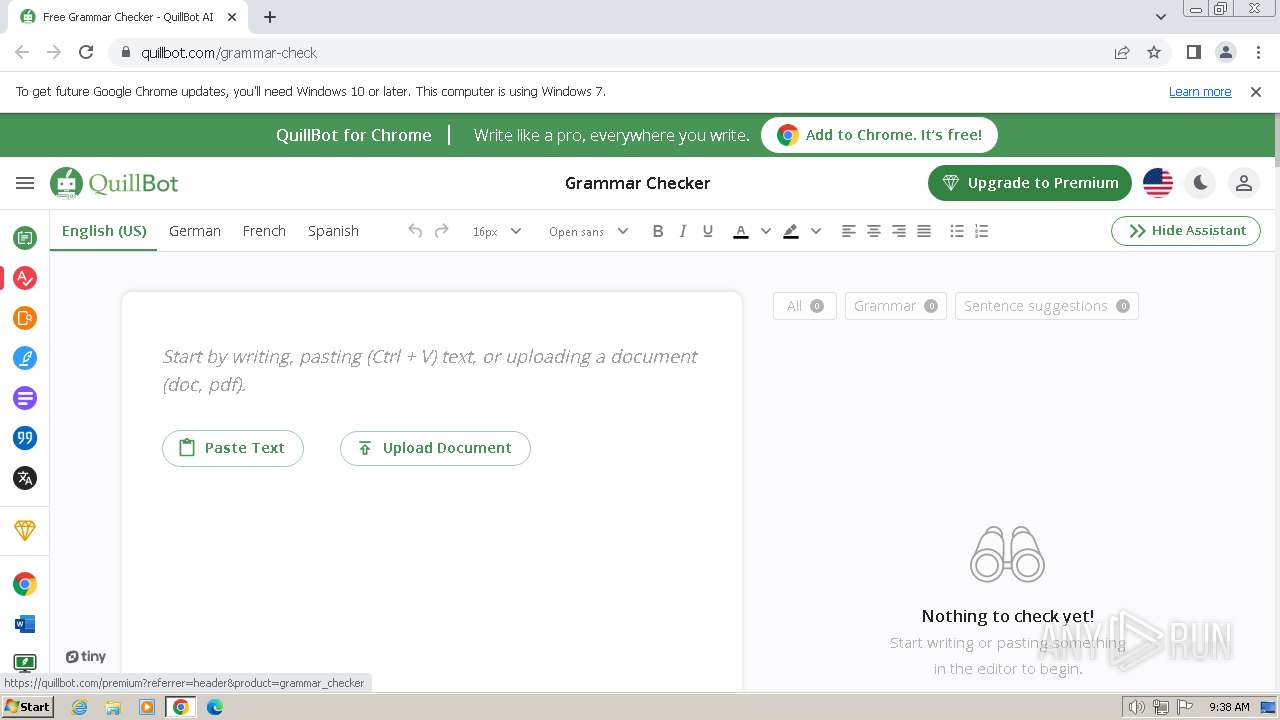Viewport: 1280px width, 720px height.
Task: Open the Citation Generator quotes icon
Action: 25,438
